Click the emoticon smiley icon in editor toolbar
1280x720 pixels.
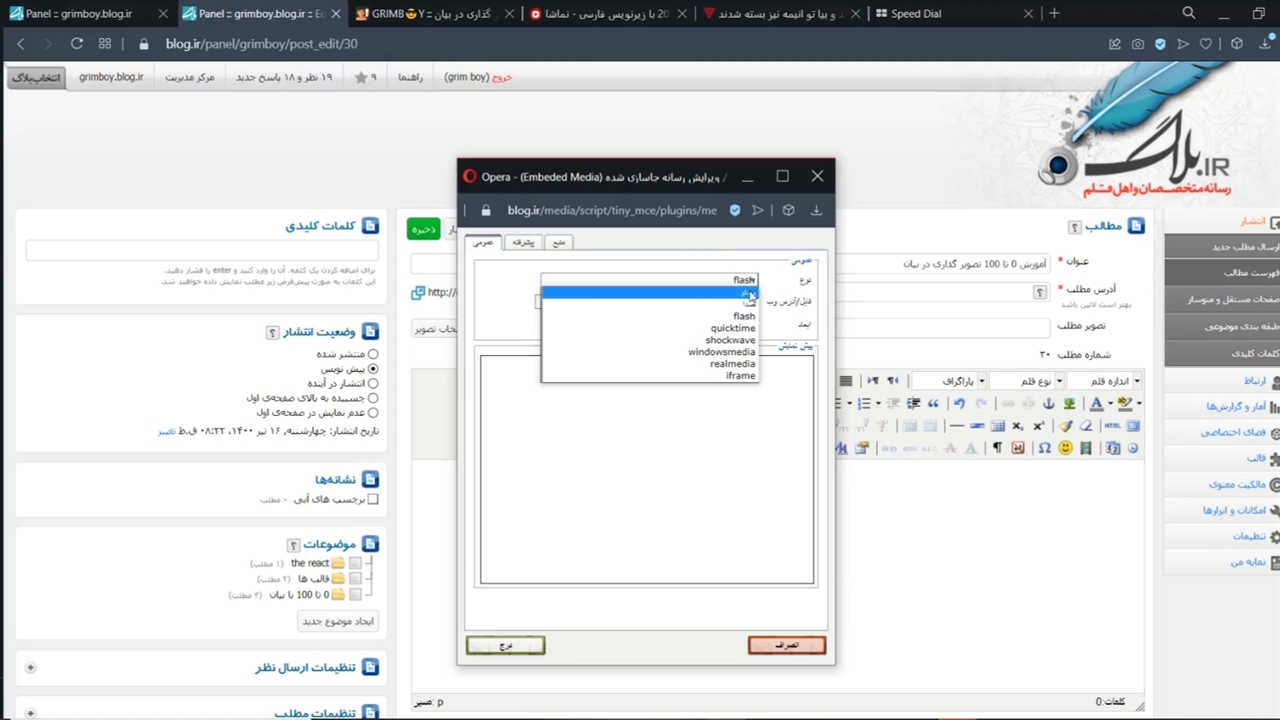1065,448
